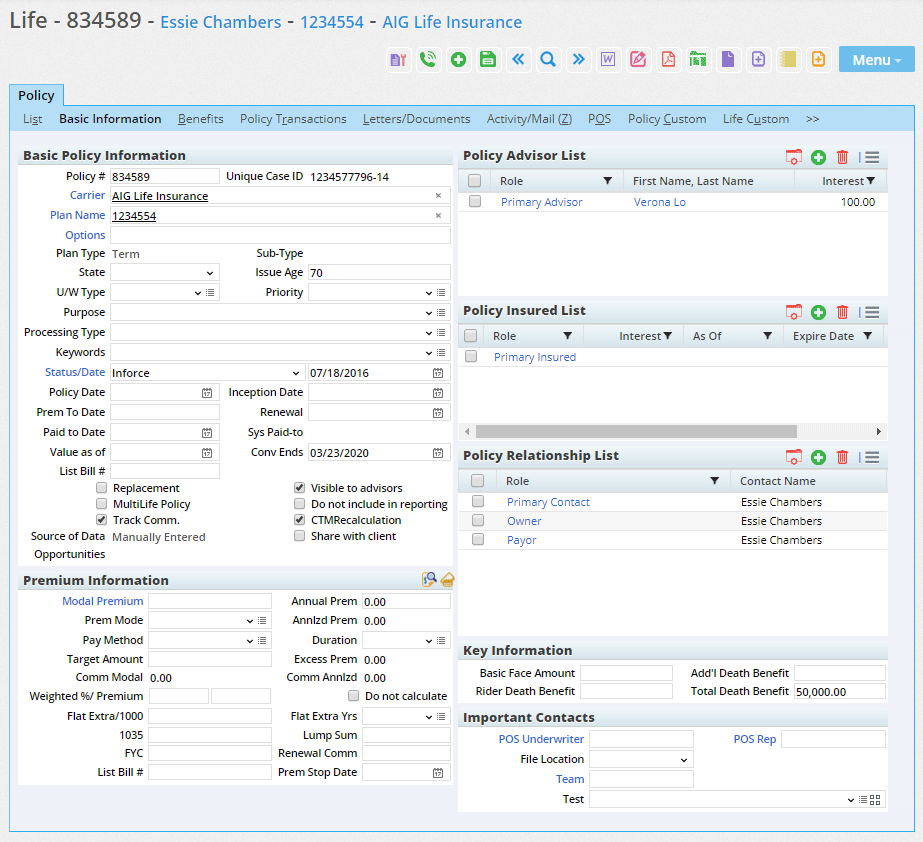Click the Verona Lo advisor link
This screenshot has height=842, width=923.
659,202
